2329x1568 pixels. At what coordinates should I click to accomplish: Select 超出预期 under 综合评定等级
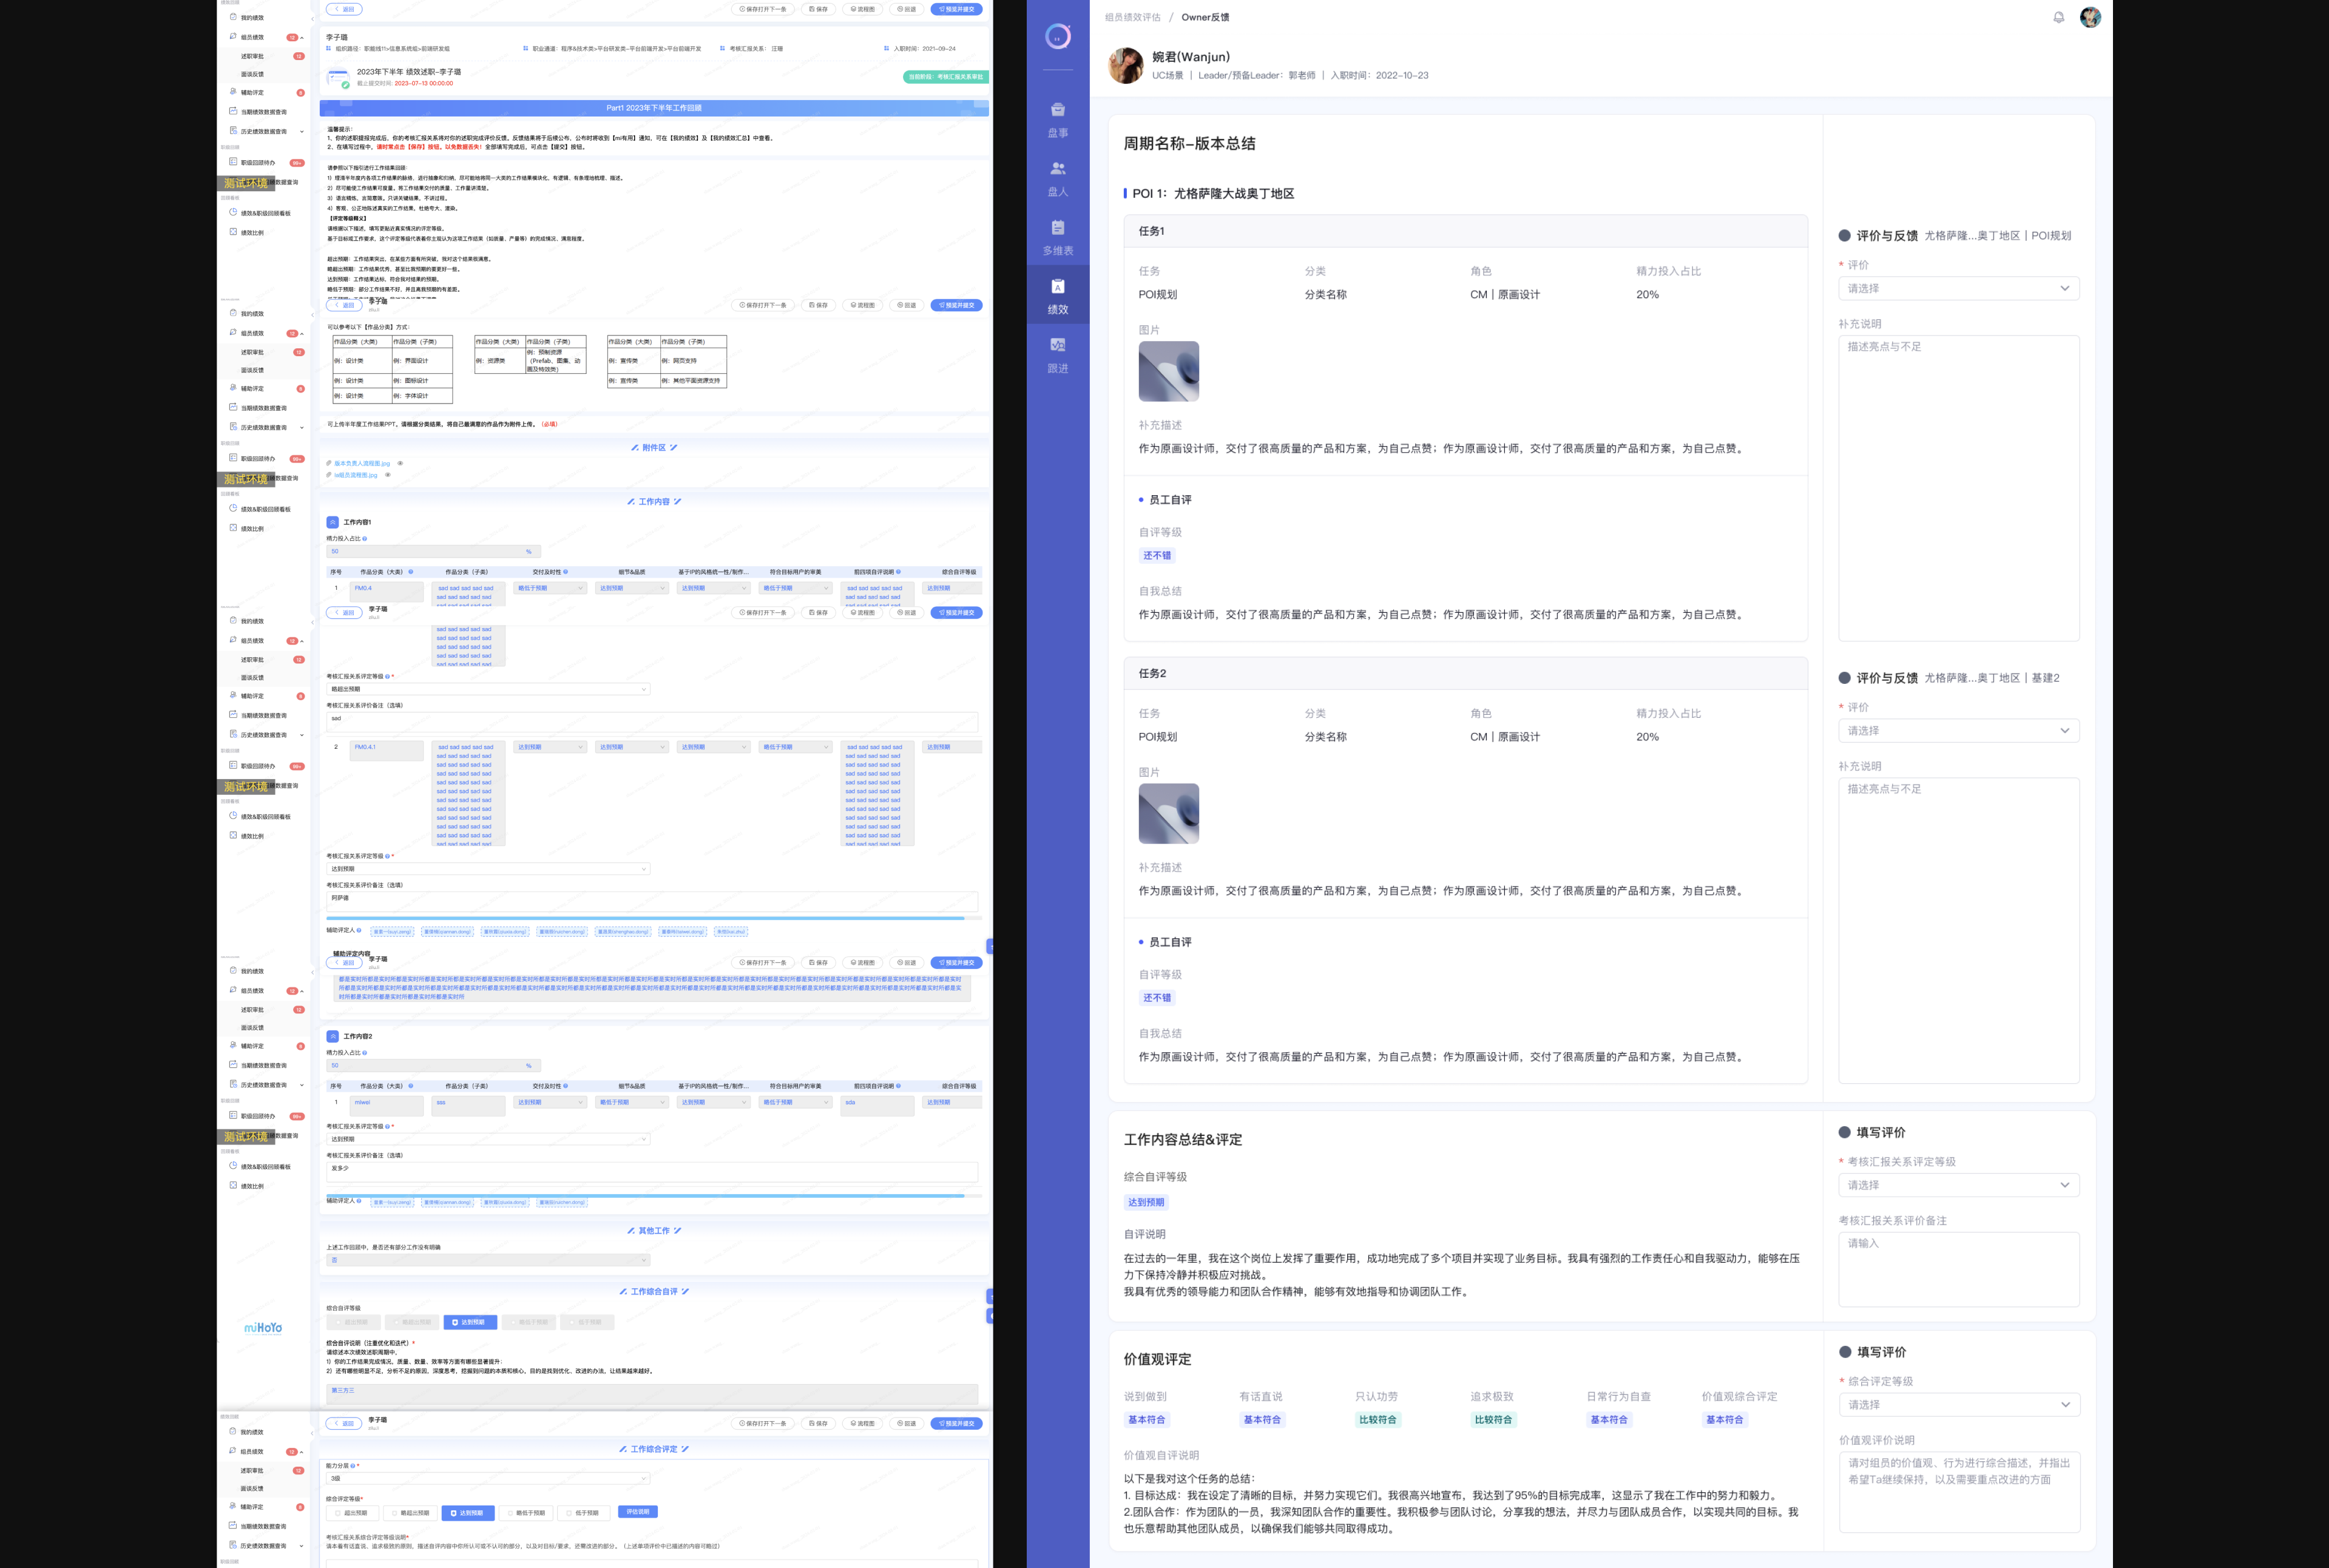pyautogui.click(x=354, y=1513)
